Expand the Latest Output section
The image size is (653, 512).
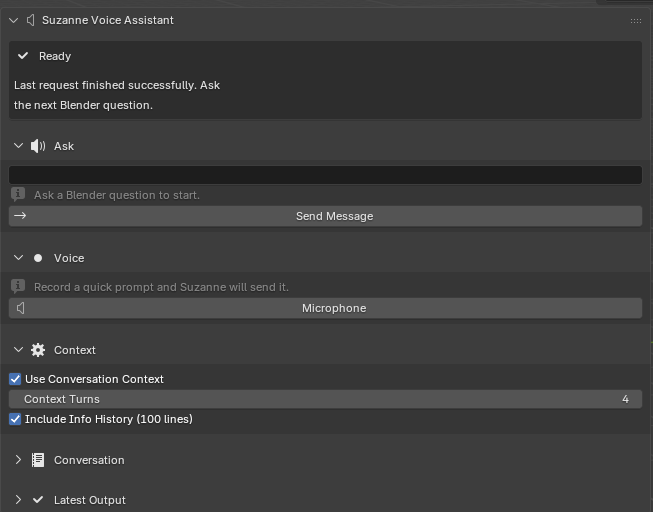18,500
